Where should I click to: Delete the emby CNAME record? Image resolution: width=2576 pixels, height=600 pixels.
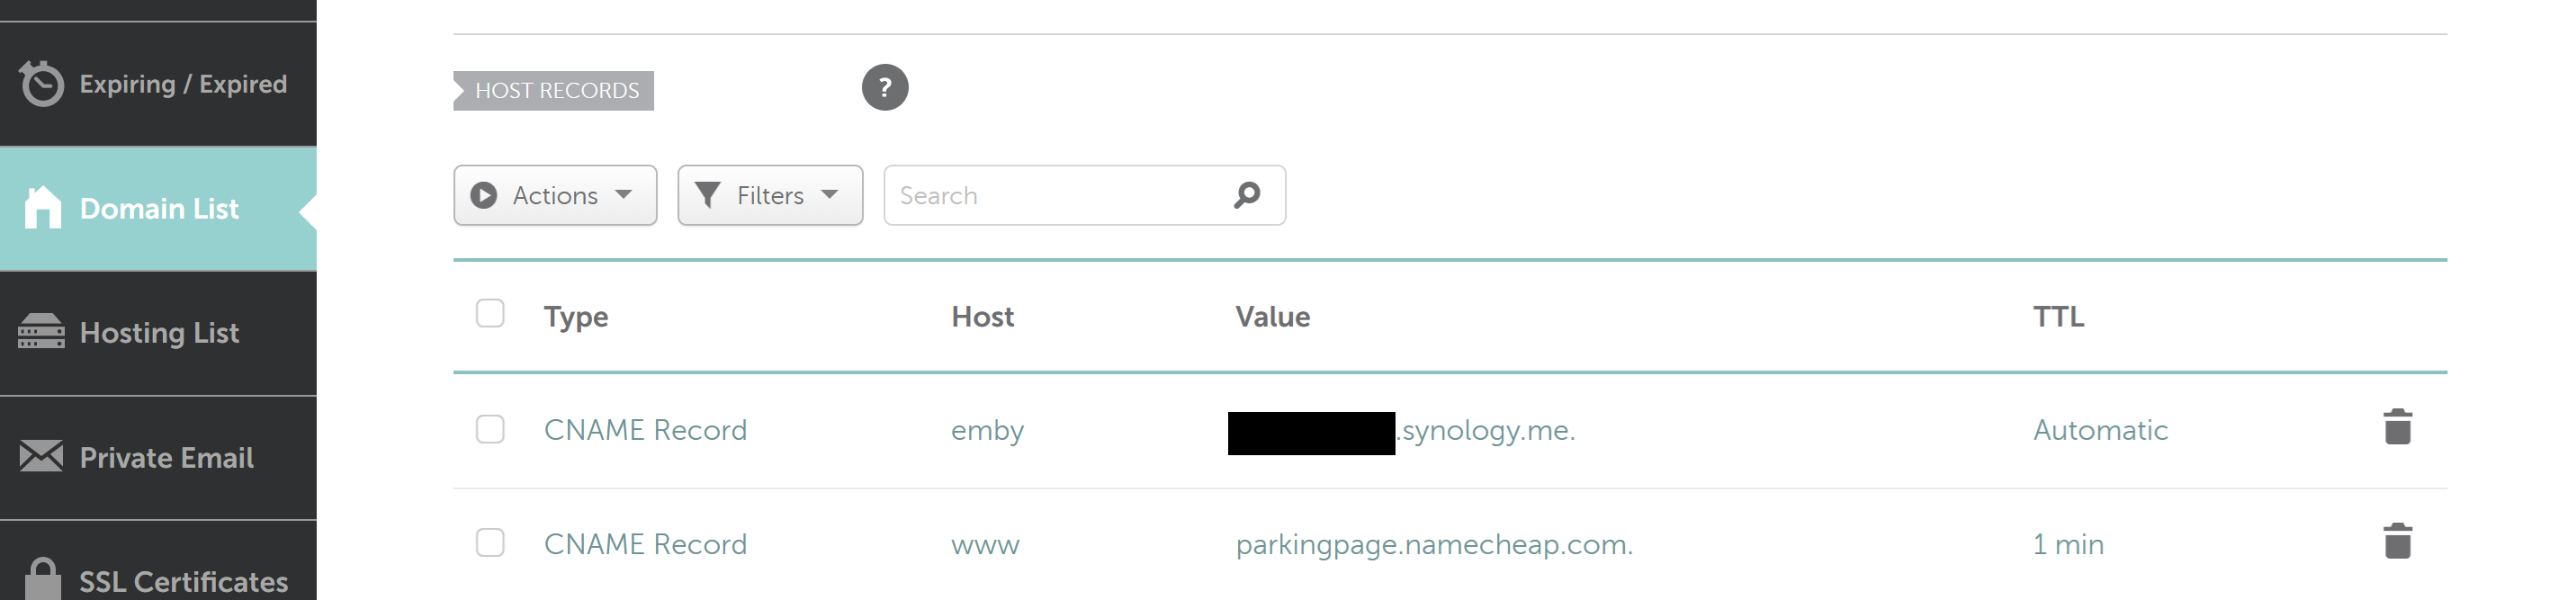(x=2397, y=427)
